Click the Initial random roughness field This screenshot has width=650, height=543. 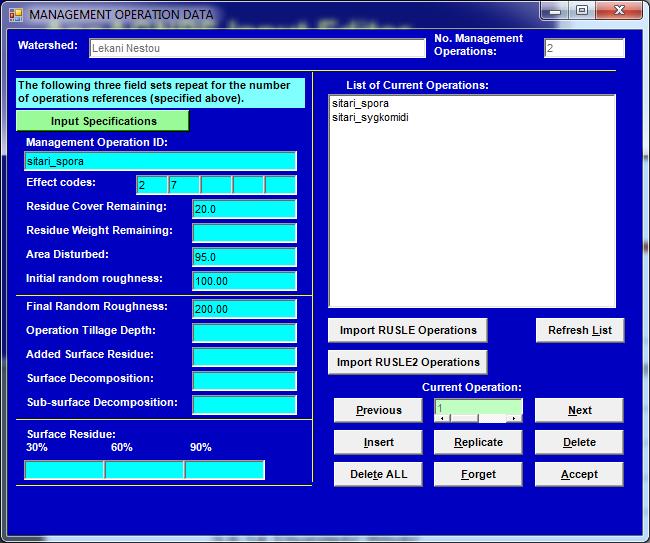[244, 281]
